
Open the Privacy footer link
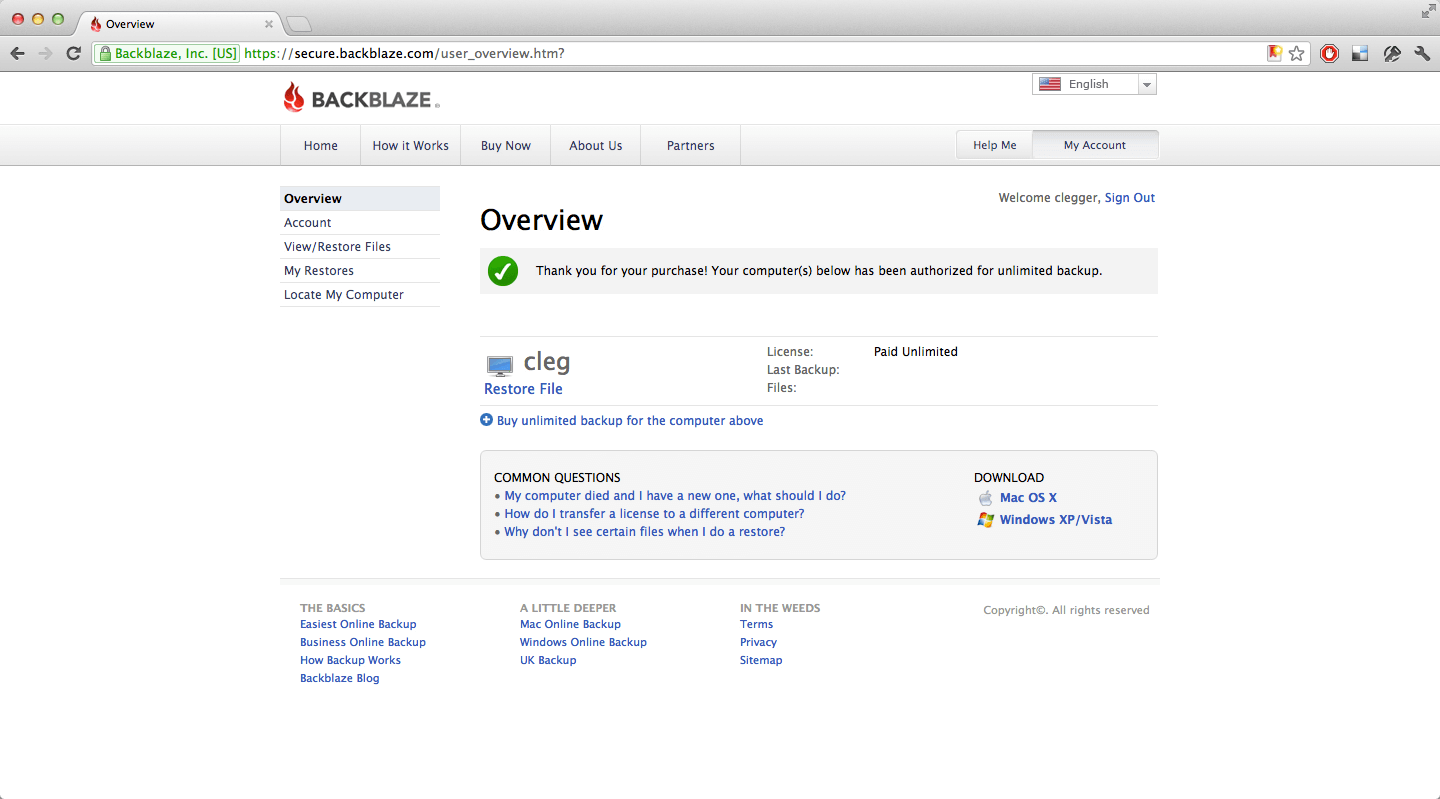pyautogui.click(x=758, y=642)
